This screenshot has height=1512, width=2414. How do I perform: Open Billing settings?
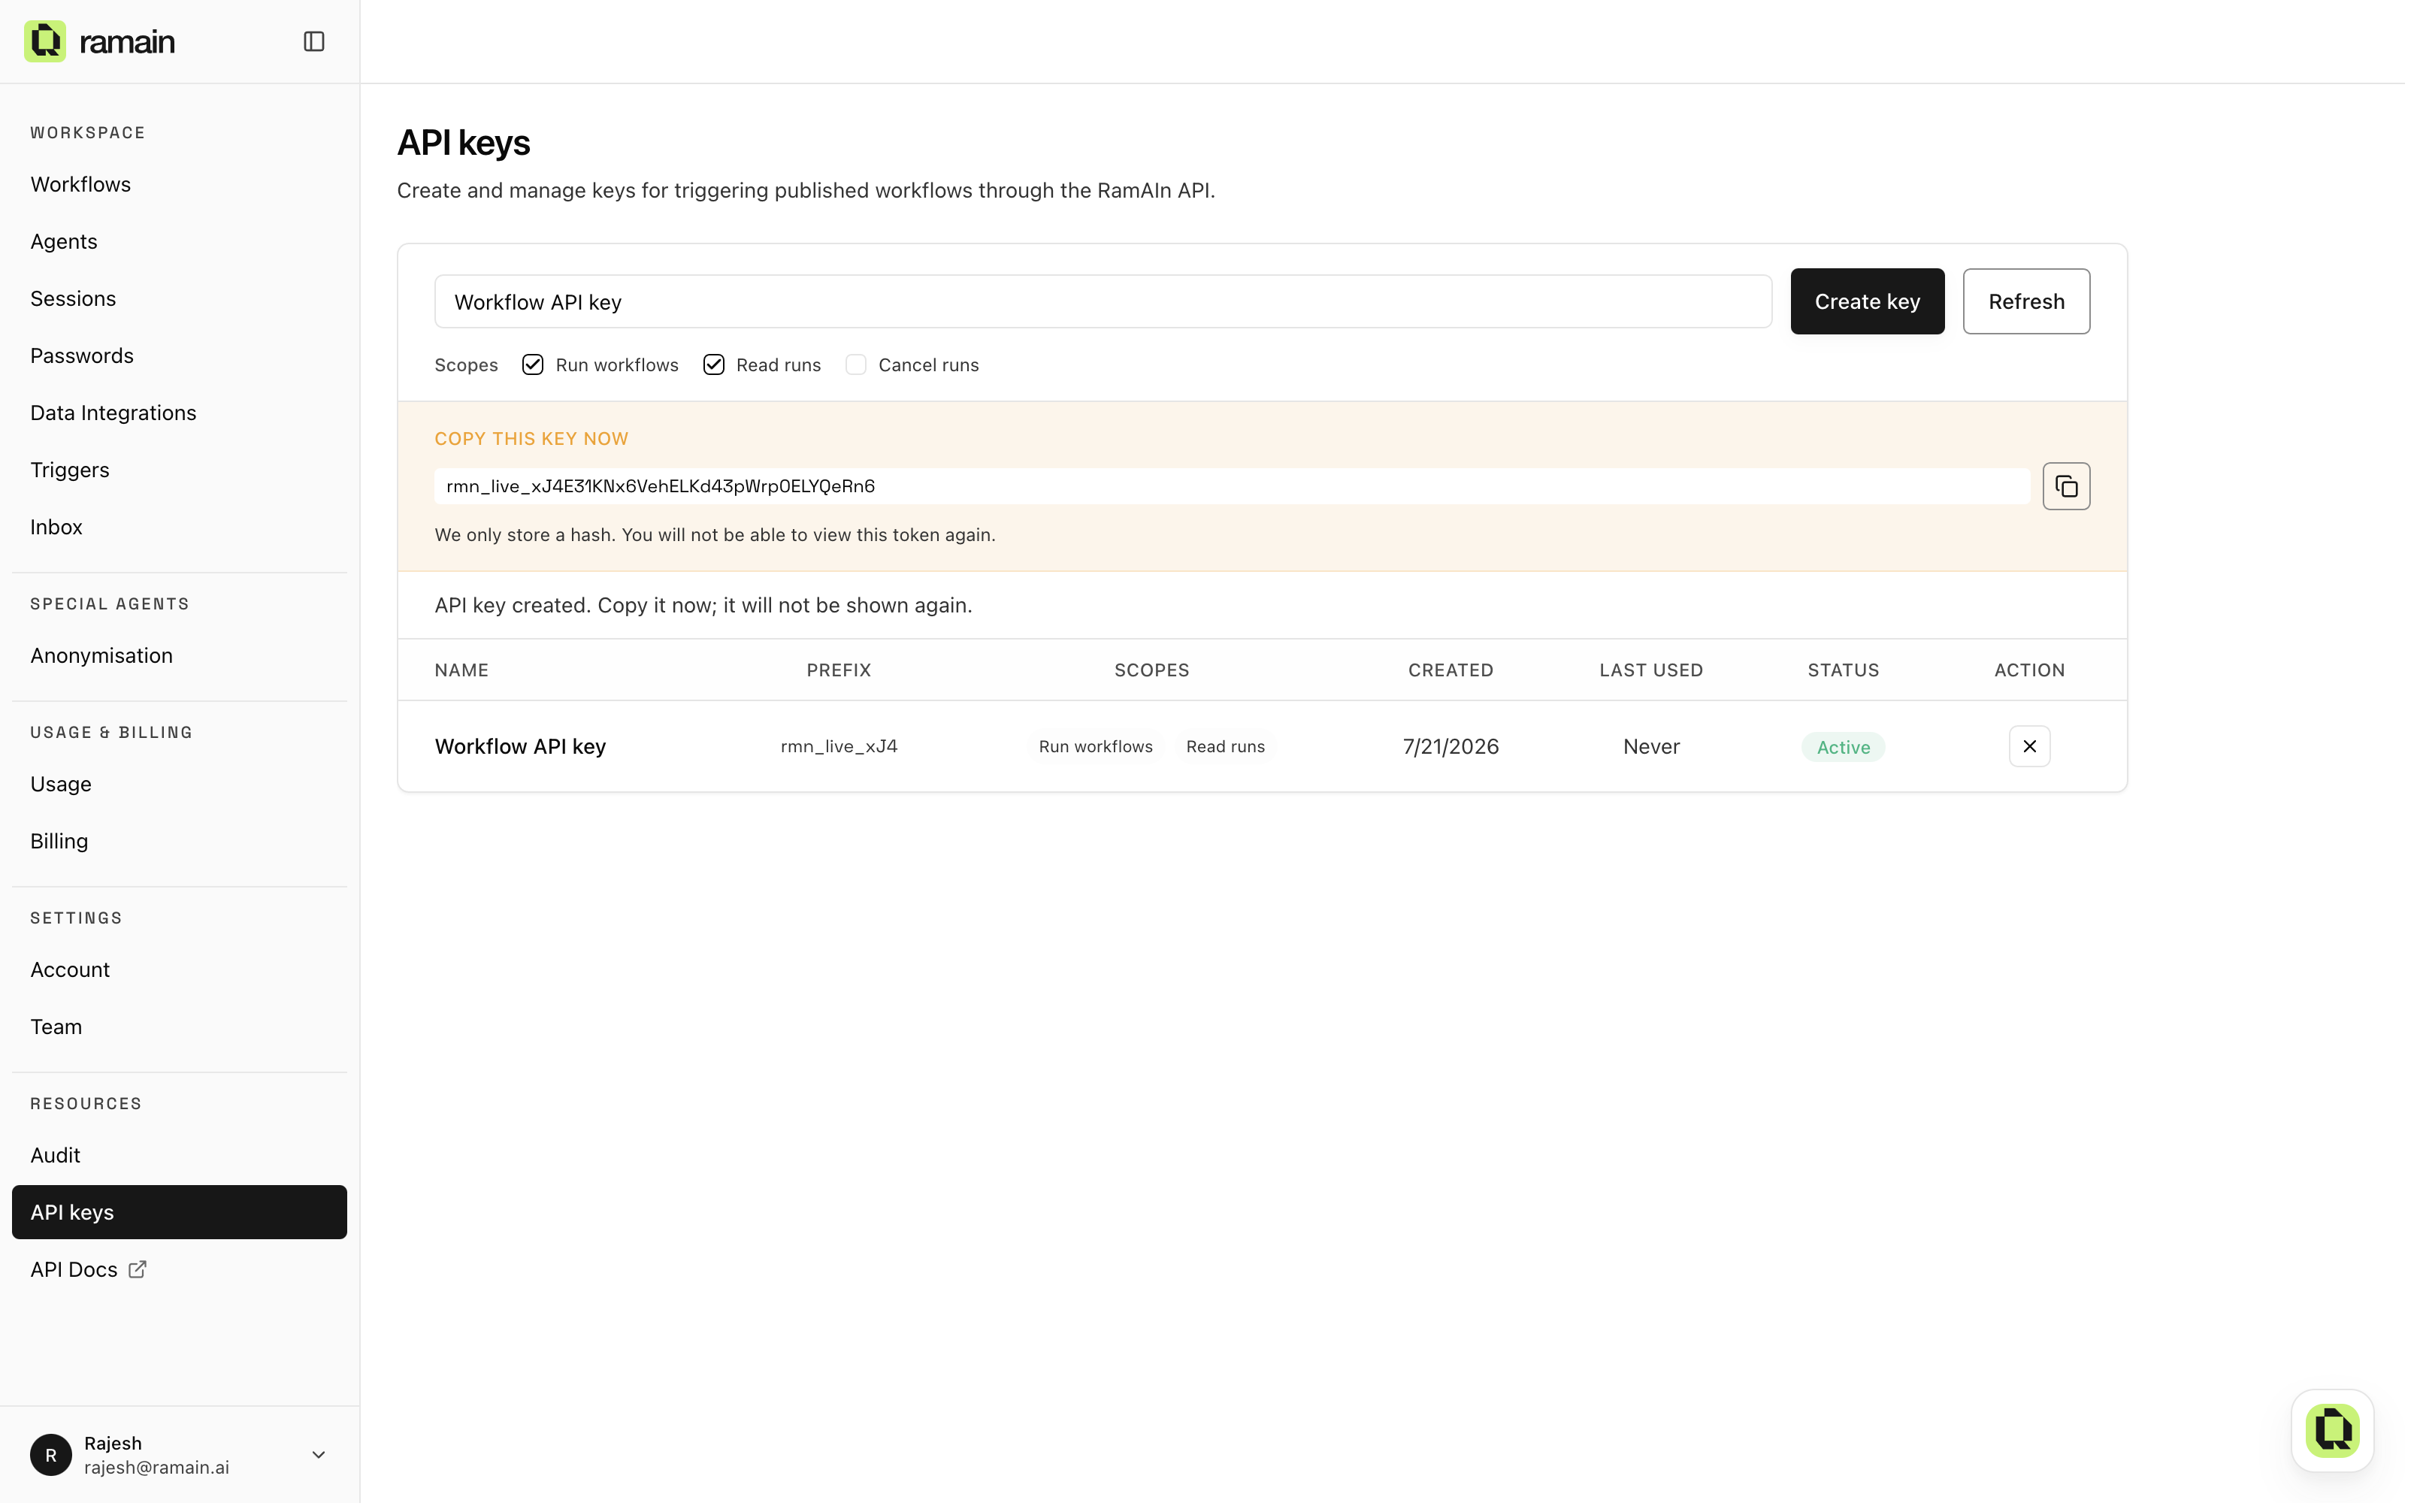click(180, 843)
